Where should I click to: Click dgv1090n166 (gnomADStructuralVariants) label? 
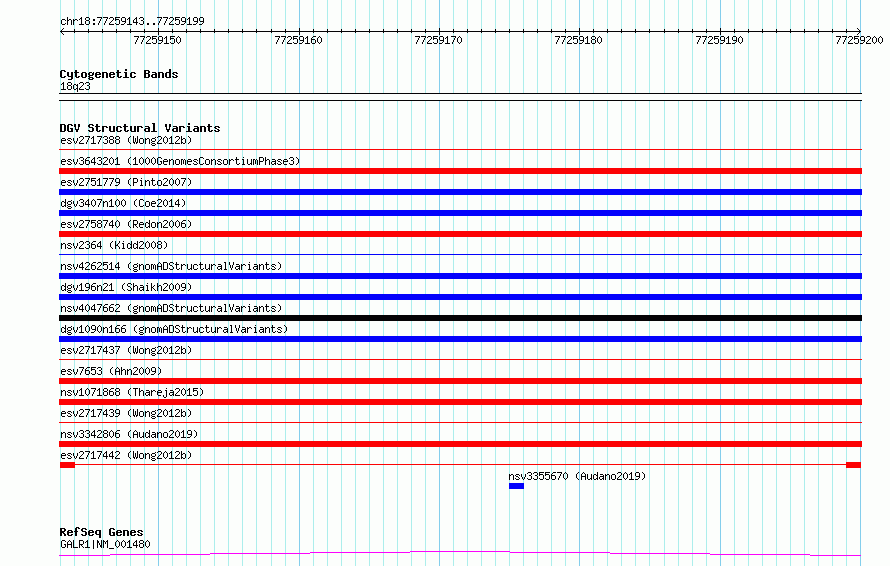click(x=174, y=329)
